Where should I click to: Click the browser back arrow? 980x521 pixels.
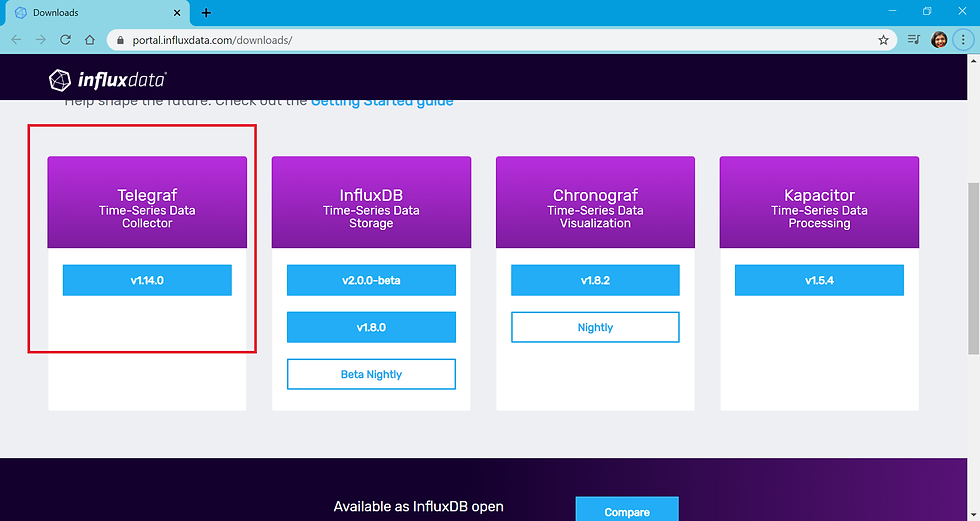pyautogui.click(x=16, y=40)
